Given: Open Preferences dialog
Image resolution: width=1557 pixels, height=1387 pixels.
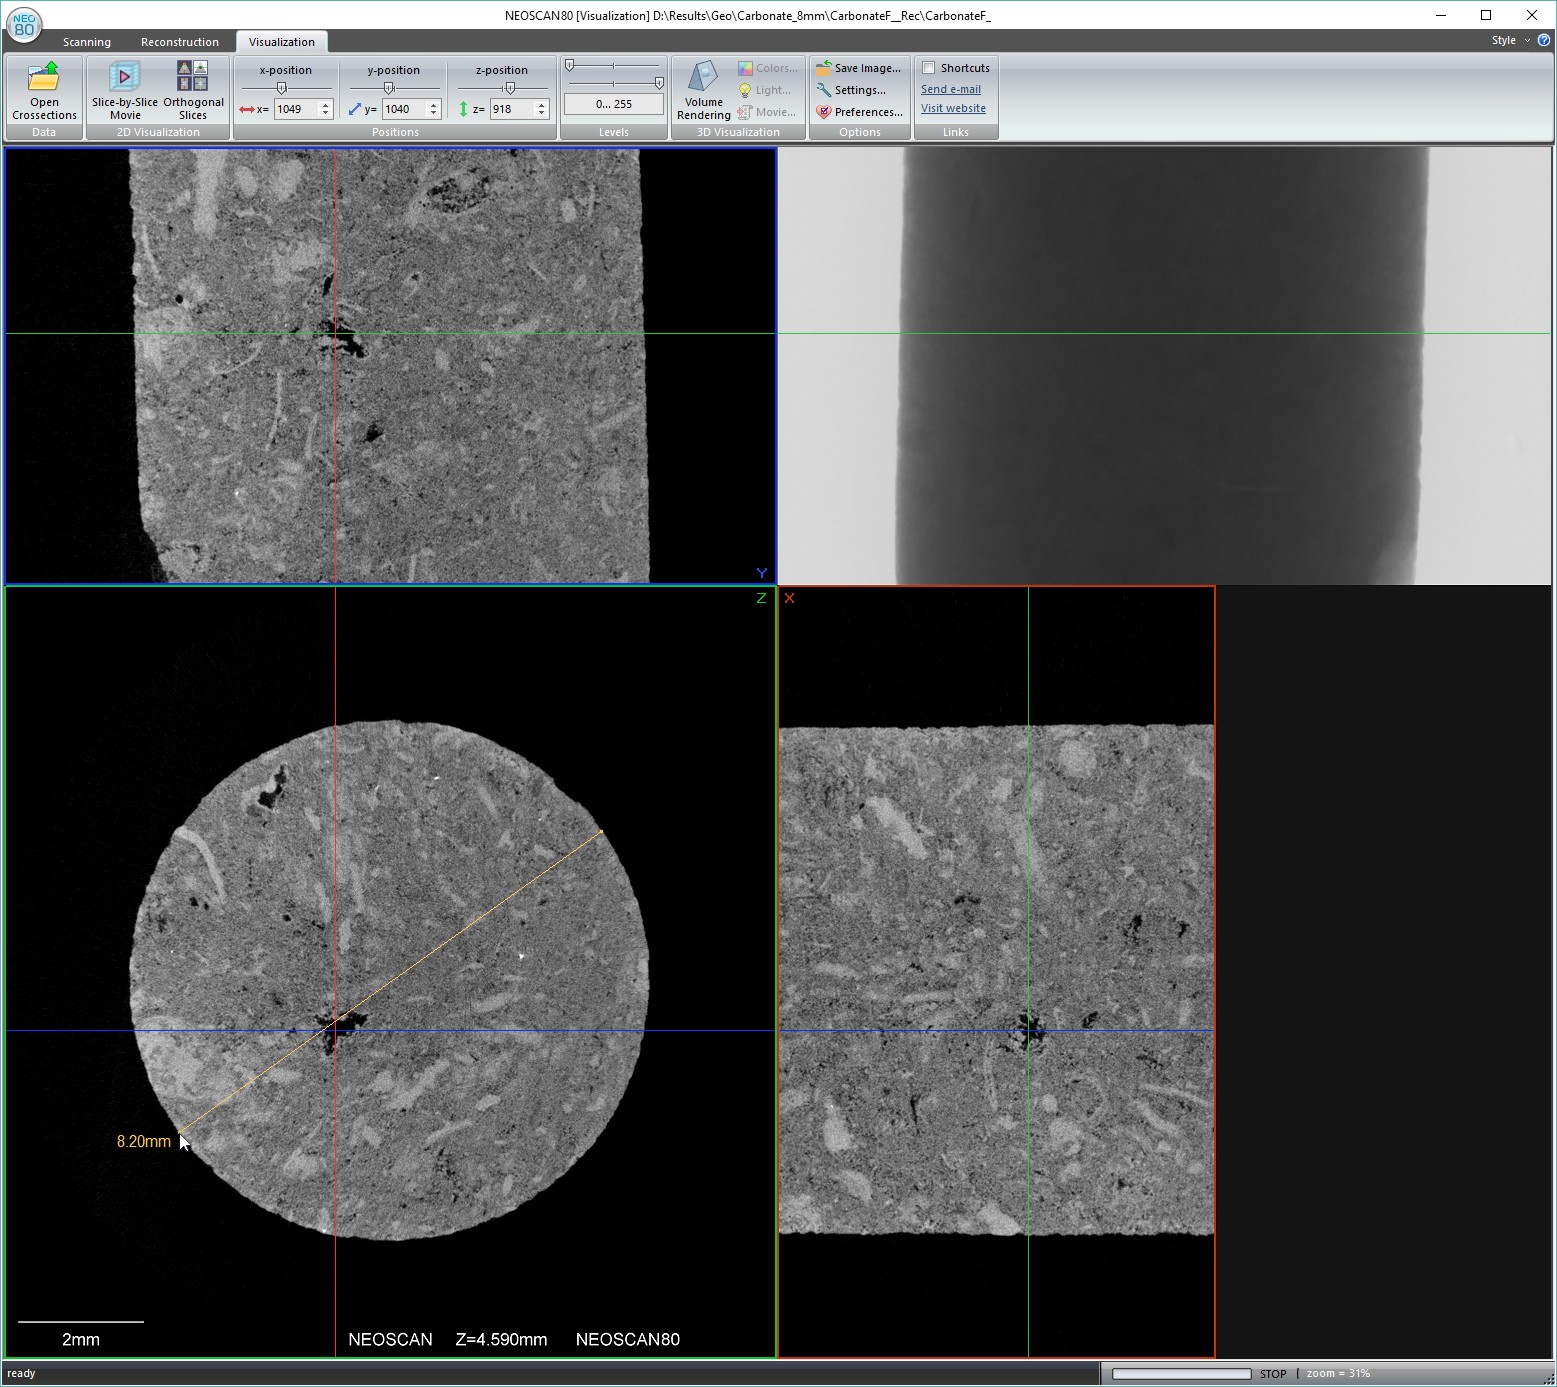Looking at the screenshot, I should point(859,112).
